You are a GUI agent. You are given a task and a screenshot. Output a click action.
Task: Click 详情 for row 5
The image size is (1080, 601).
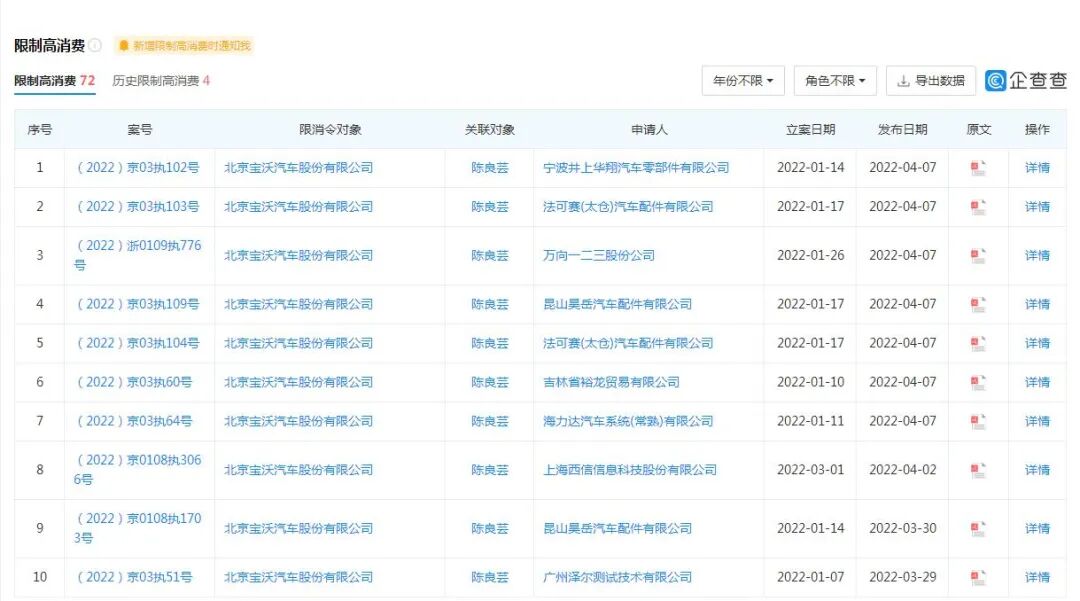point(1037,343)
